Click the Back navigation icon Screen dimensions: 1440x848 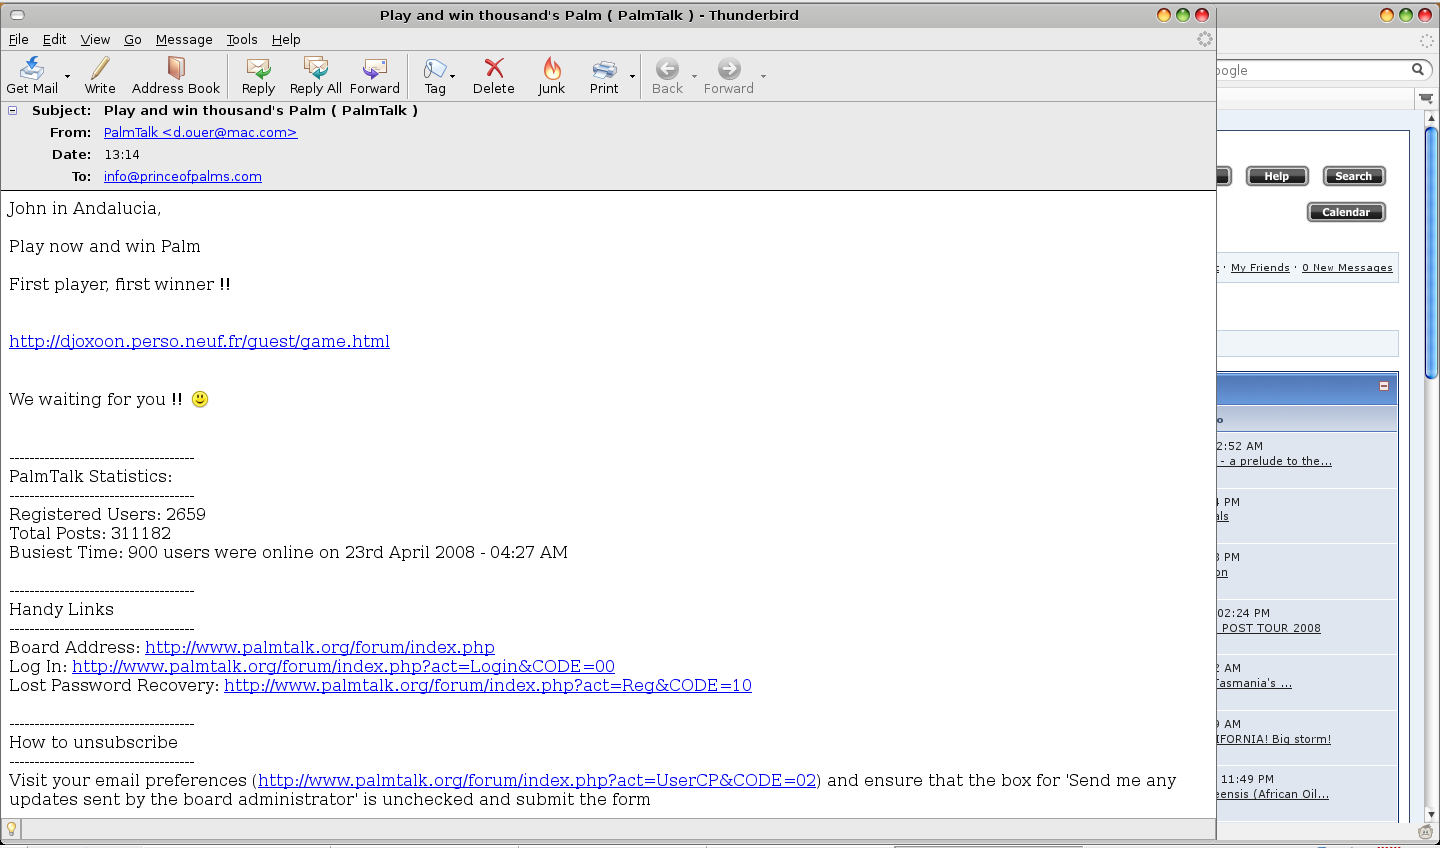(667, 68)
